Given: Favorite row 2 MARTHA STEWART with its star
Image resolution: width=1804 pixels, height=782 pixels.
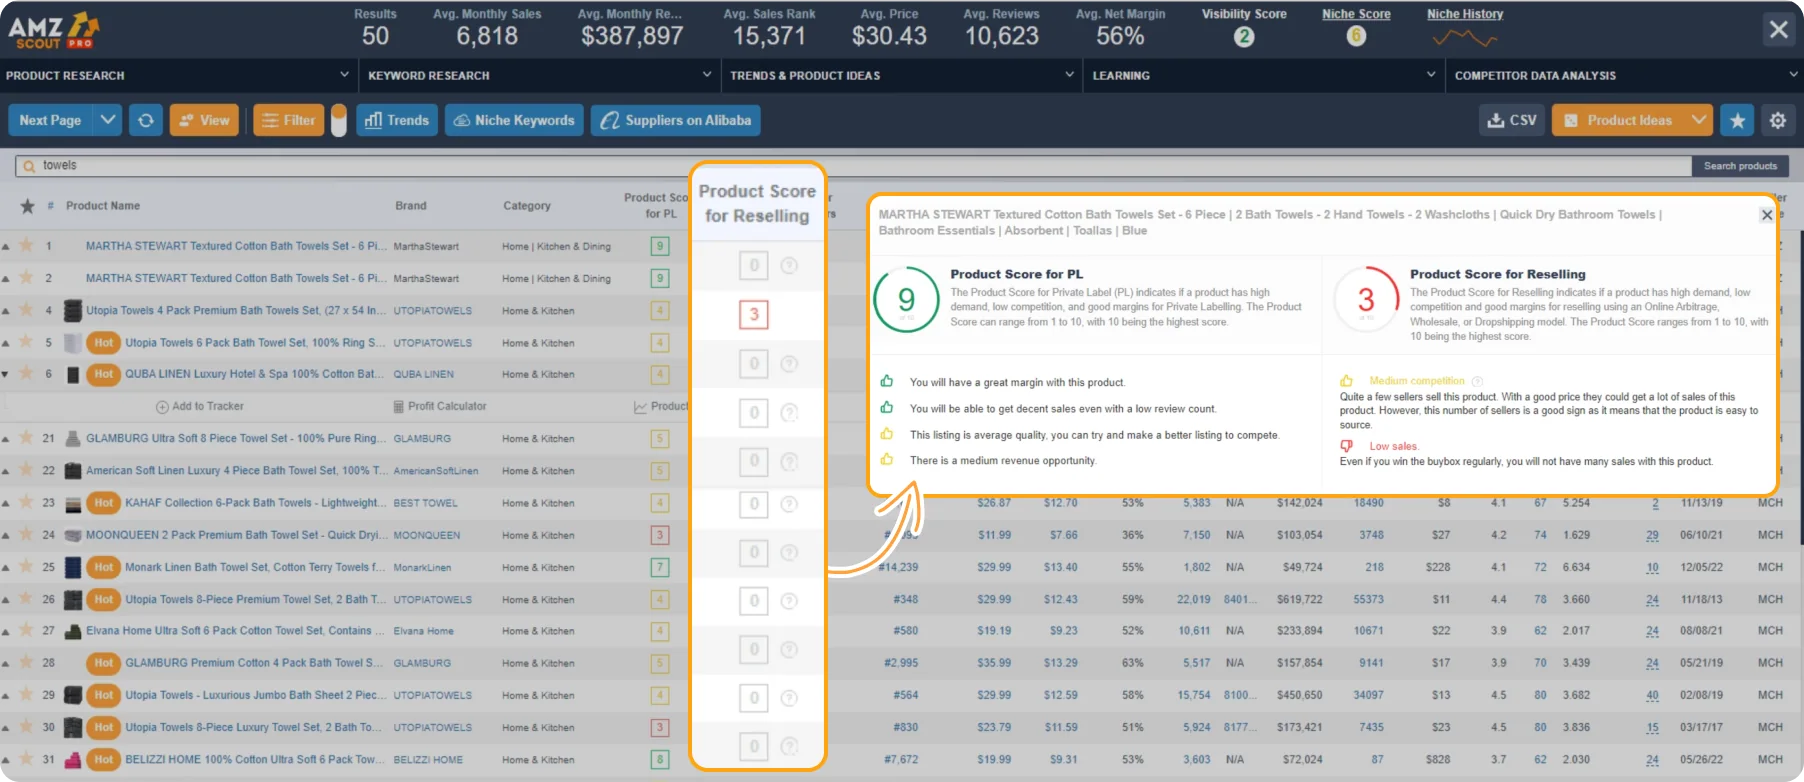Looking at the screenshot, I should (27, 278).
